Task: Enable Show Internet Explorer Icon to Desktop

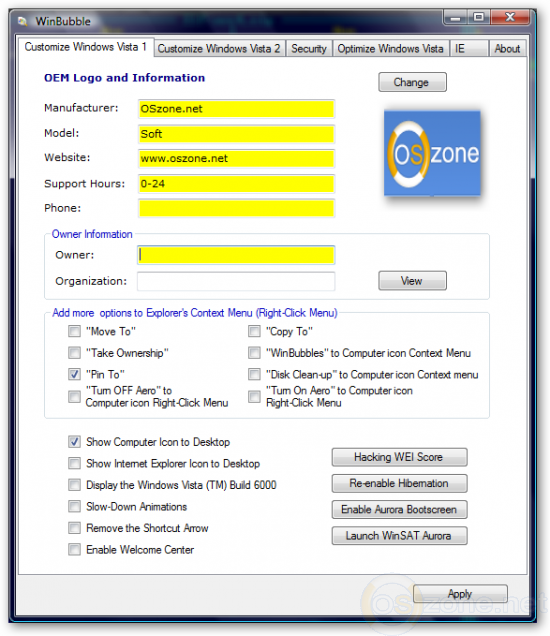Action: (x=74, y=463)
